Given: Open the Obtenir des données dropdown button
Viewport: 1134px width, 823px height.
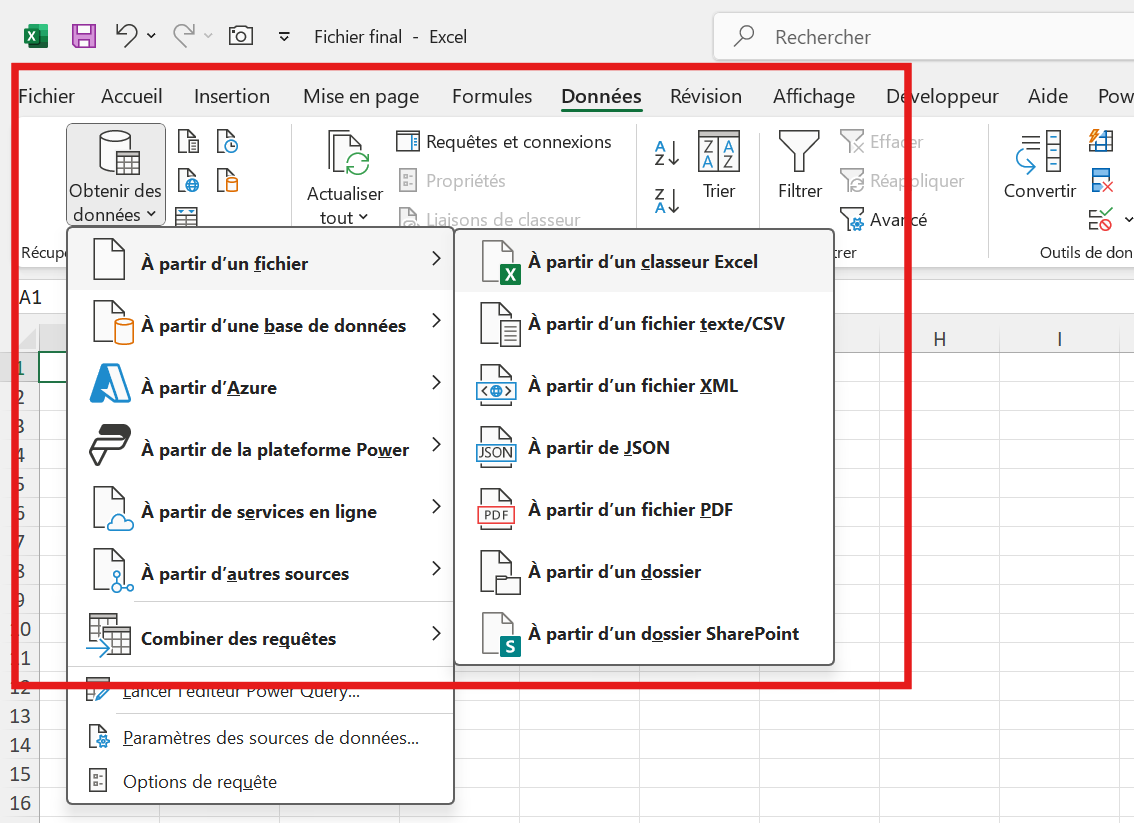Looking at the screenshot, I should (116, 174).
